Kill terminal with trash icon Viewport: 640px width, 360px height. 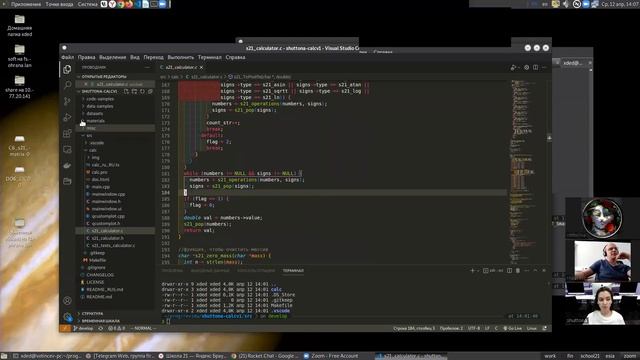pos(518,271)
